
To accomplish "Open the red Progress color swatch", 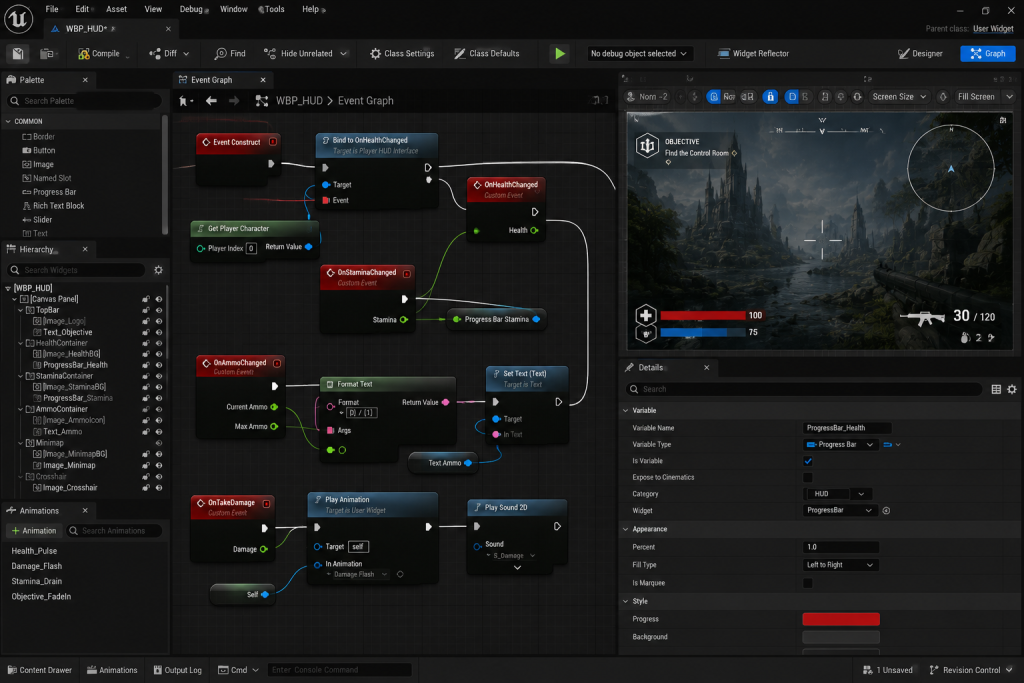I will click(x=840, y=619).
